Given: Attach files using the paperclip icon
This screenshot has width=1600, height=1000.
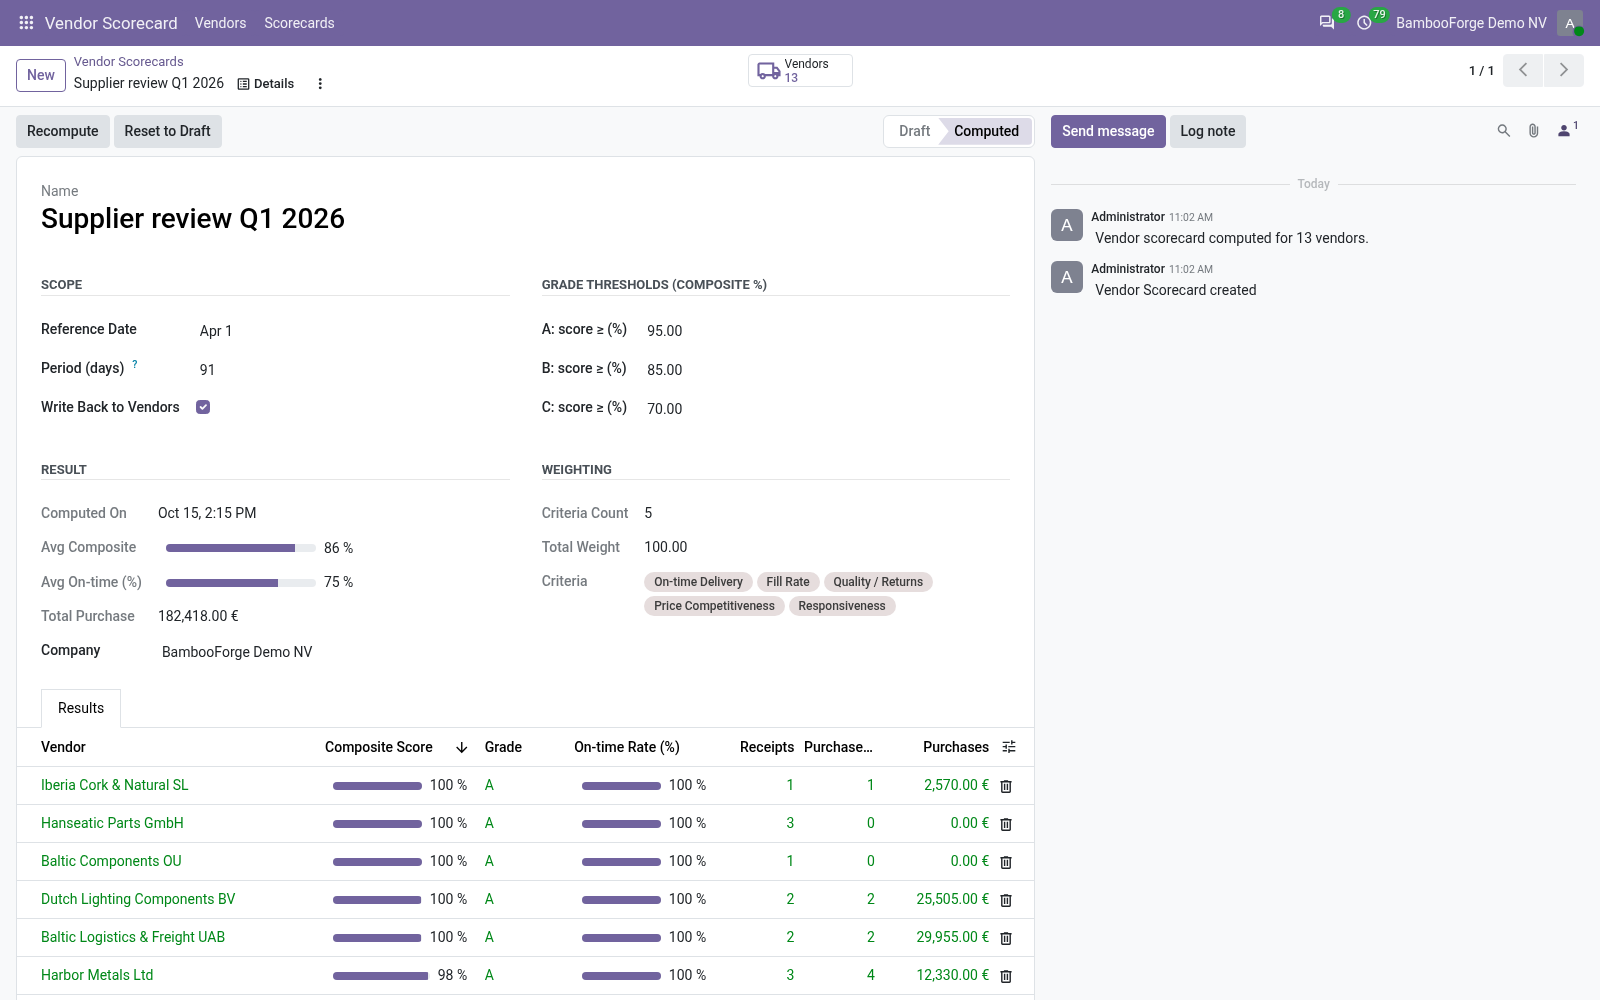Looking at the screenshot, I should (x=1533, y=131).
